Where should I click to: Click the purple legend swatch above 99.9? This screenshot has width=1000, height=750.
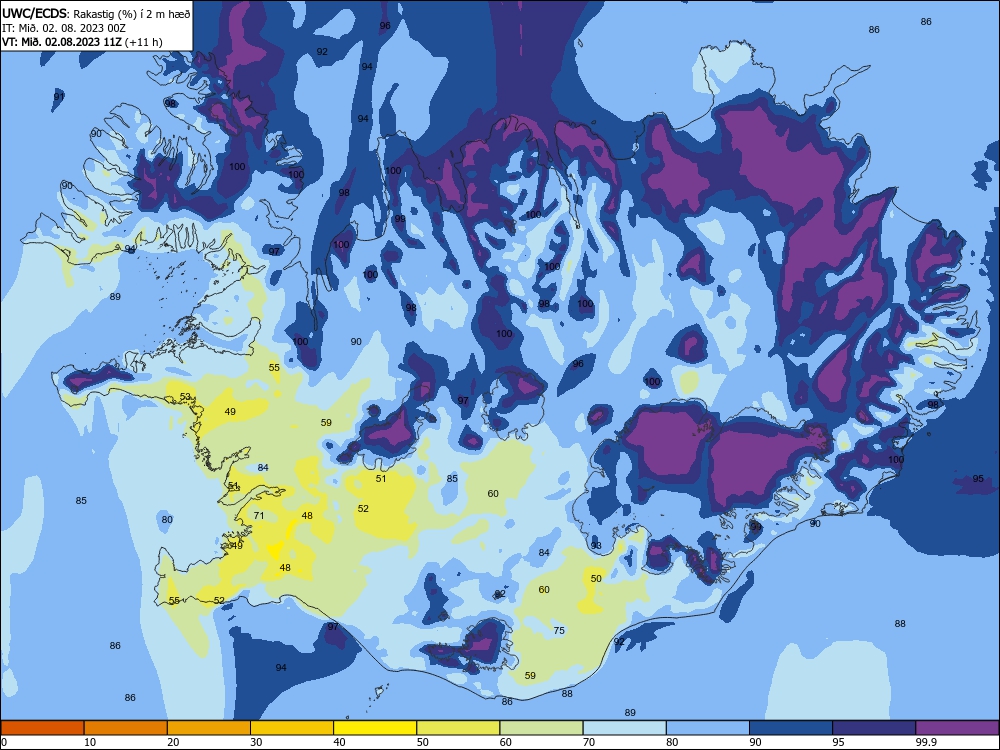[x=957, y=728]
